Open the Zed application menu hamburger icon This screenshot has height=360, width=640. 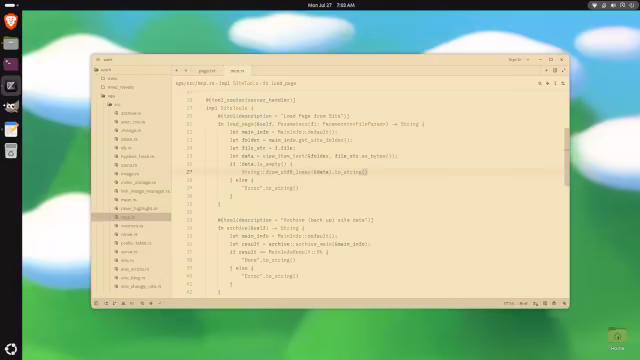[x=98, y=60]
